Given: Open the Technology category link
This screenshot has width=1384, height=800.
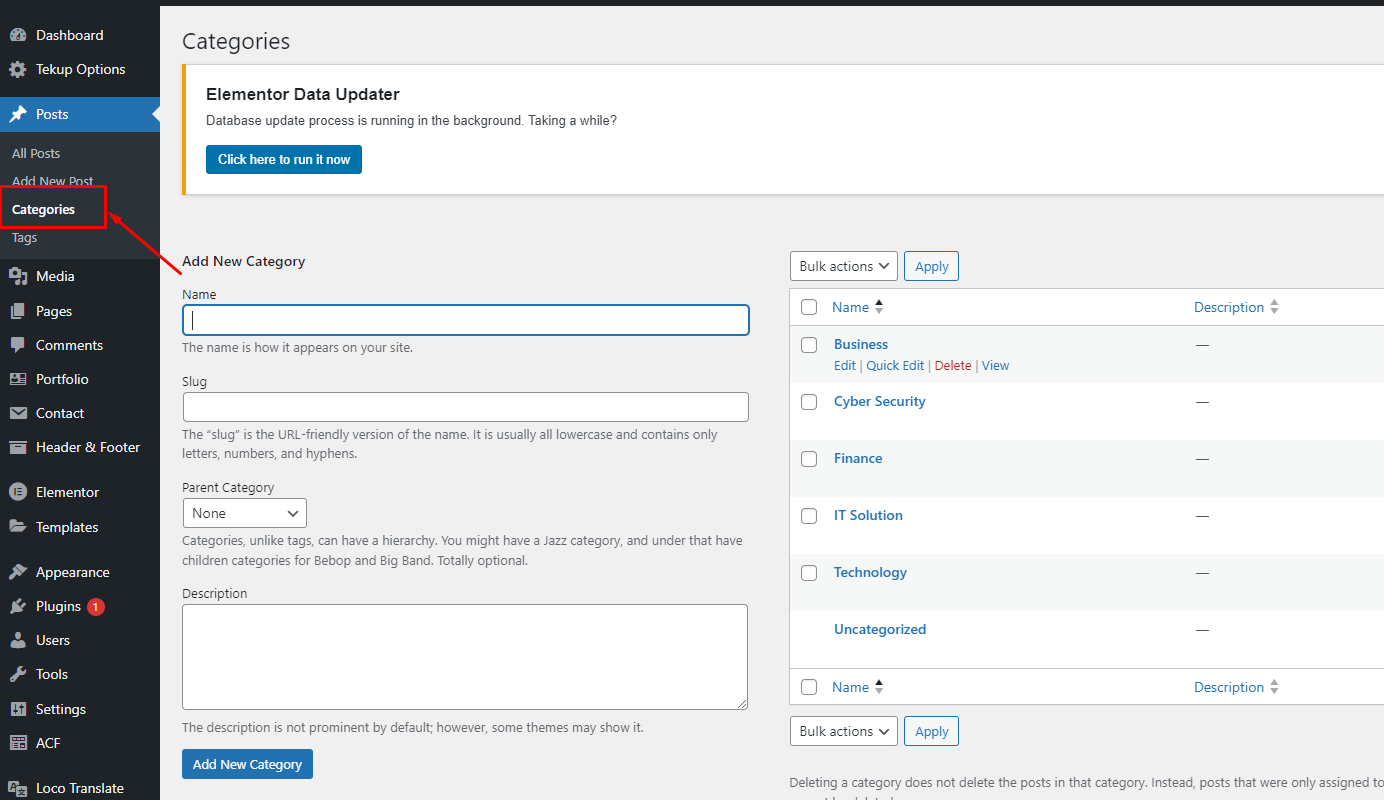Looking at the screenshot, I should pos(870,572).
